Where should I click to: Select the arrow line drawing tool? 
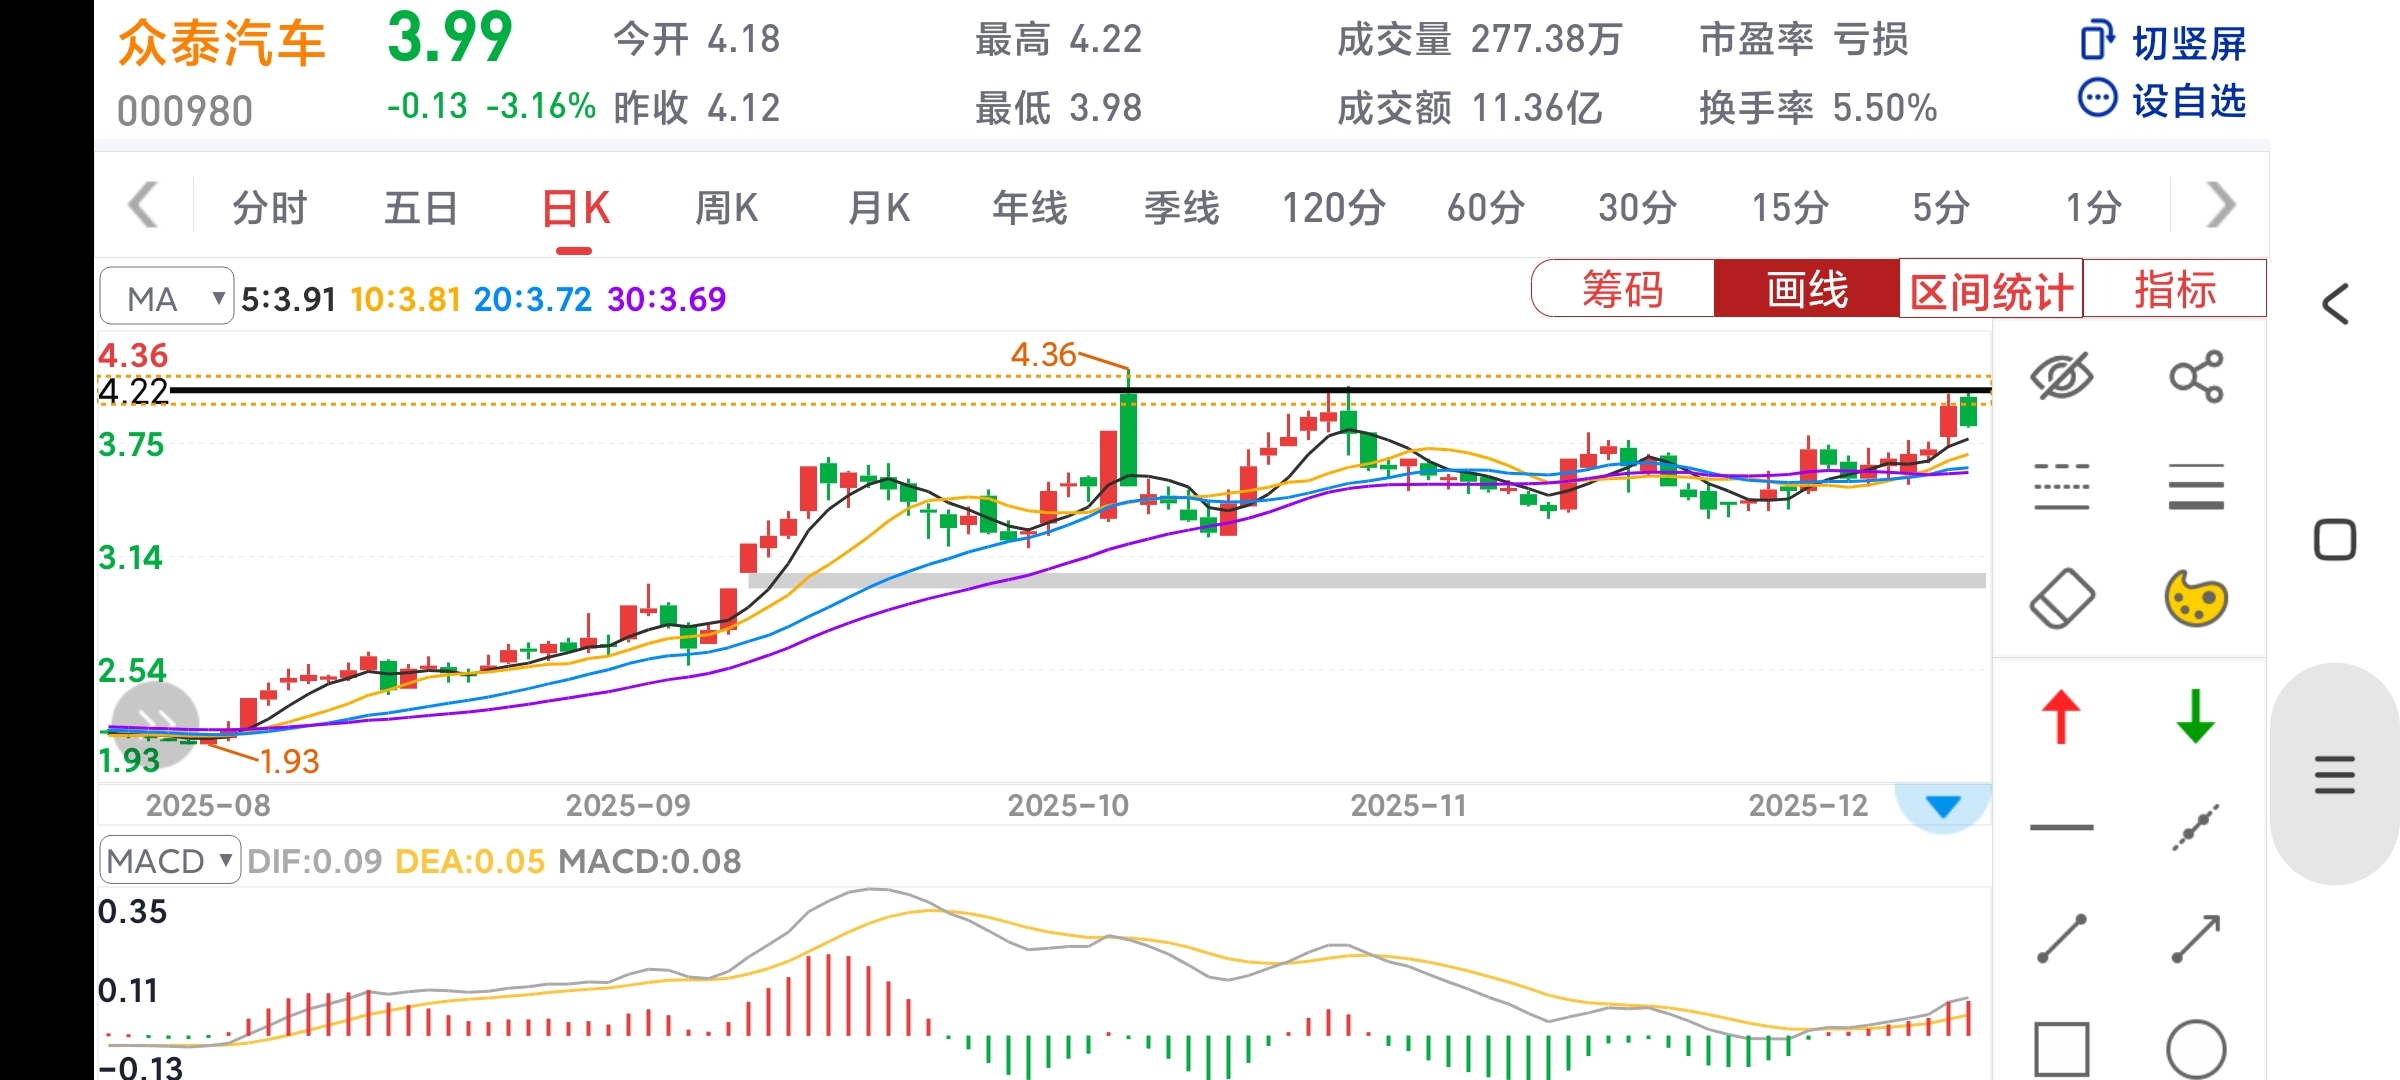tap(2196, 938)
